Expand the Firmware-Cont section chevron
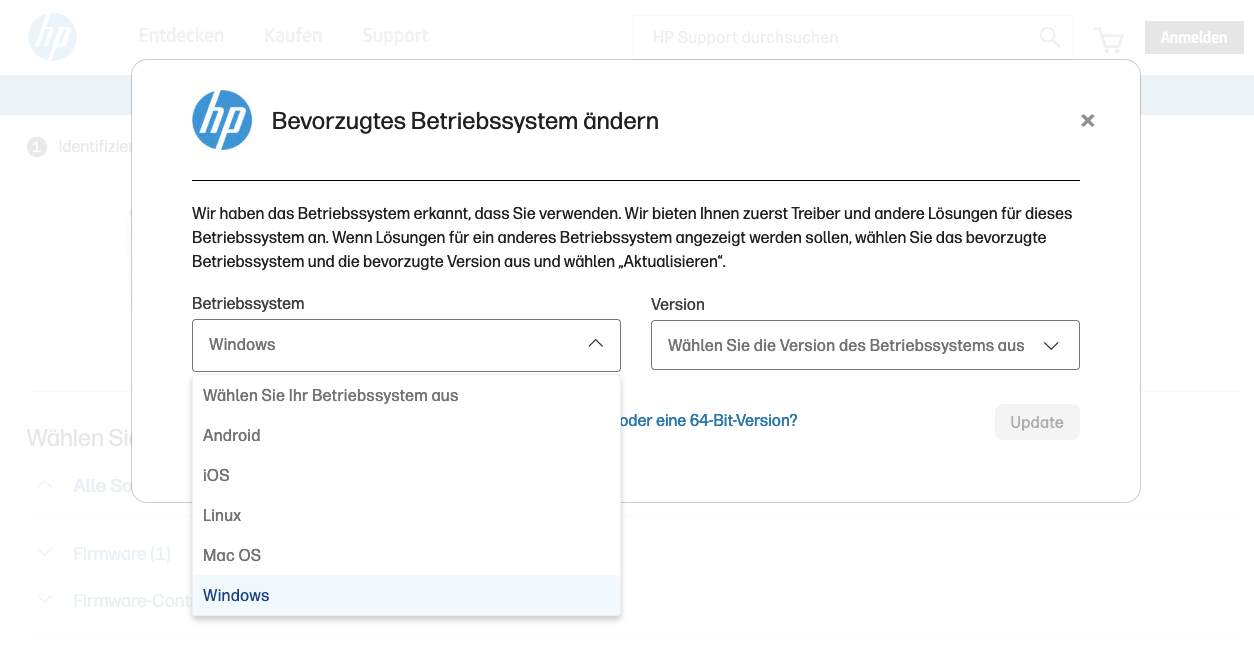The image size is (1254, 646). tap(44, 600)
